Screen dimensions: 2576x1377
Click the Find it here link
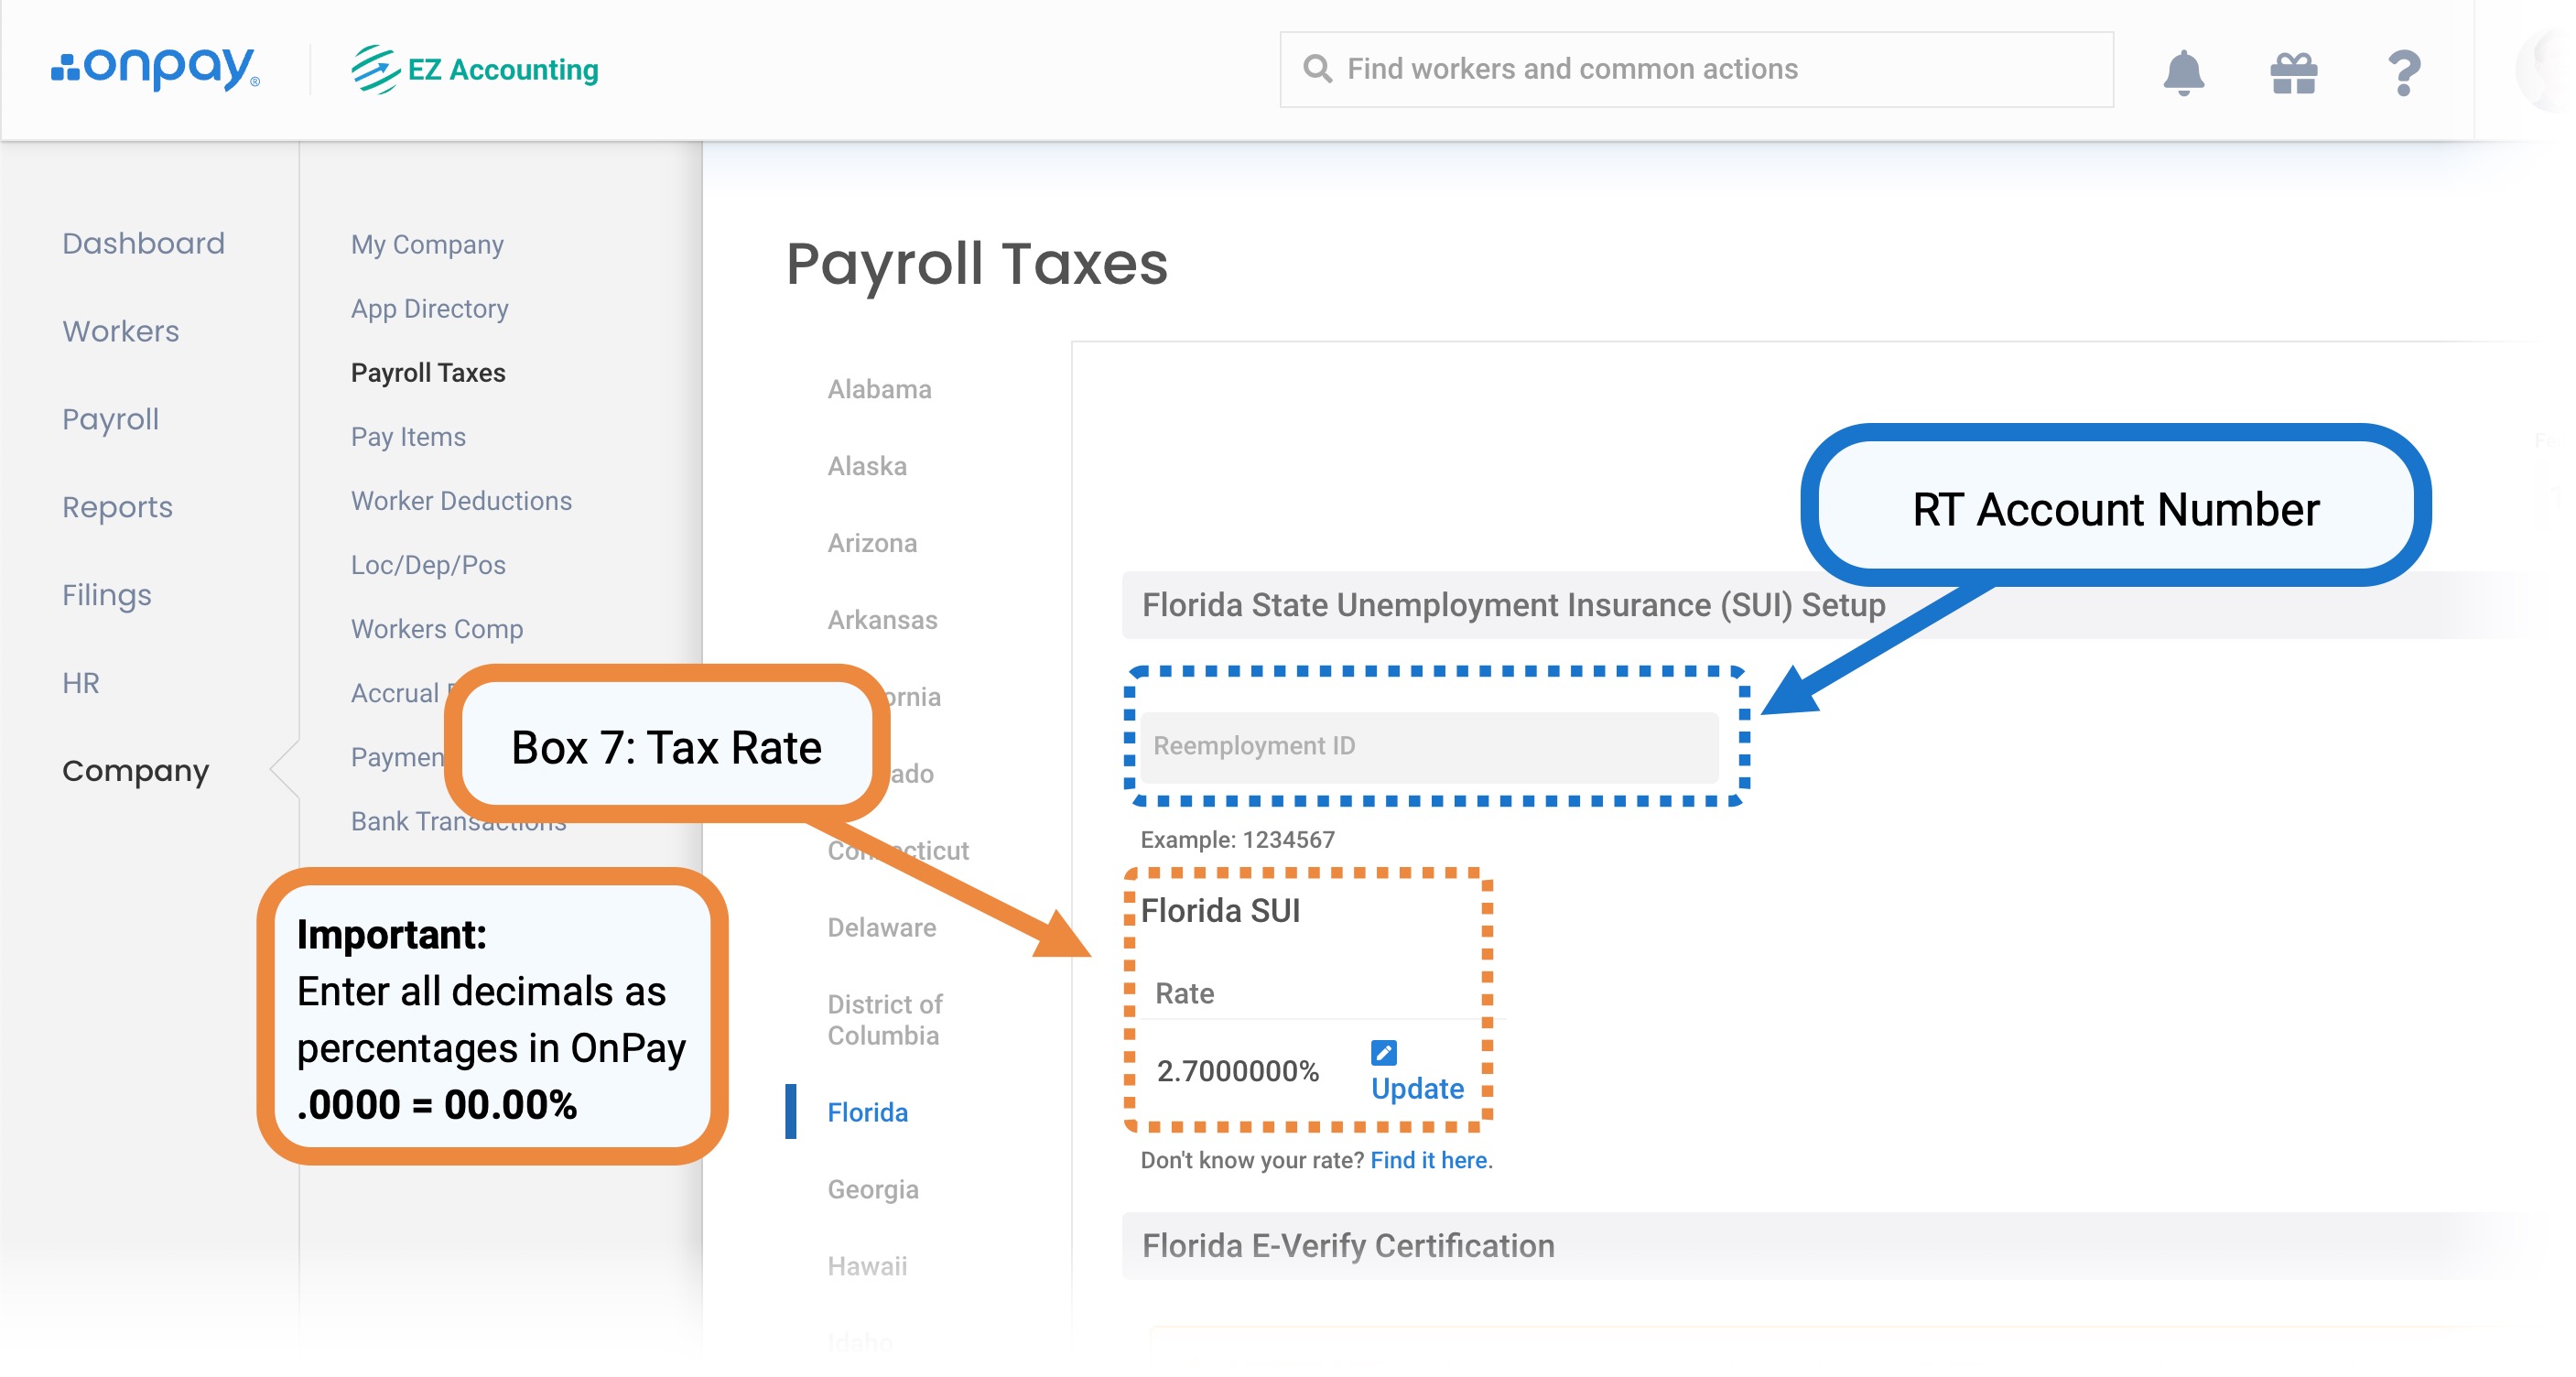click(1428, 1160)
